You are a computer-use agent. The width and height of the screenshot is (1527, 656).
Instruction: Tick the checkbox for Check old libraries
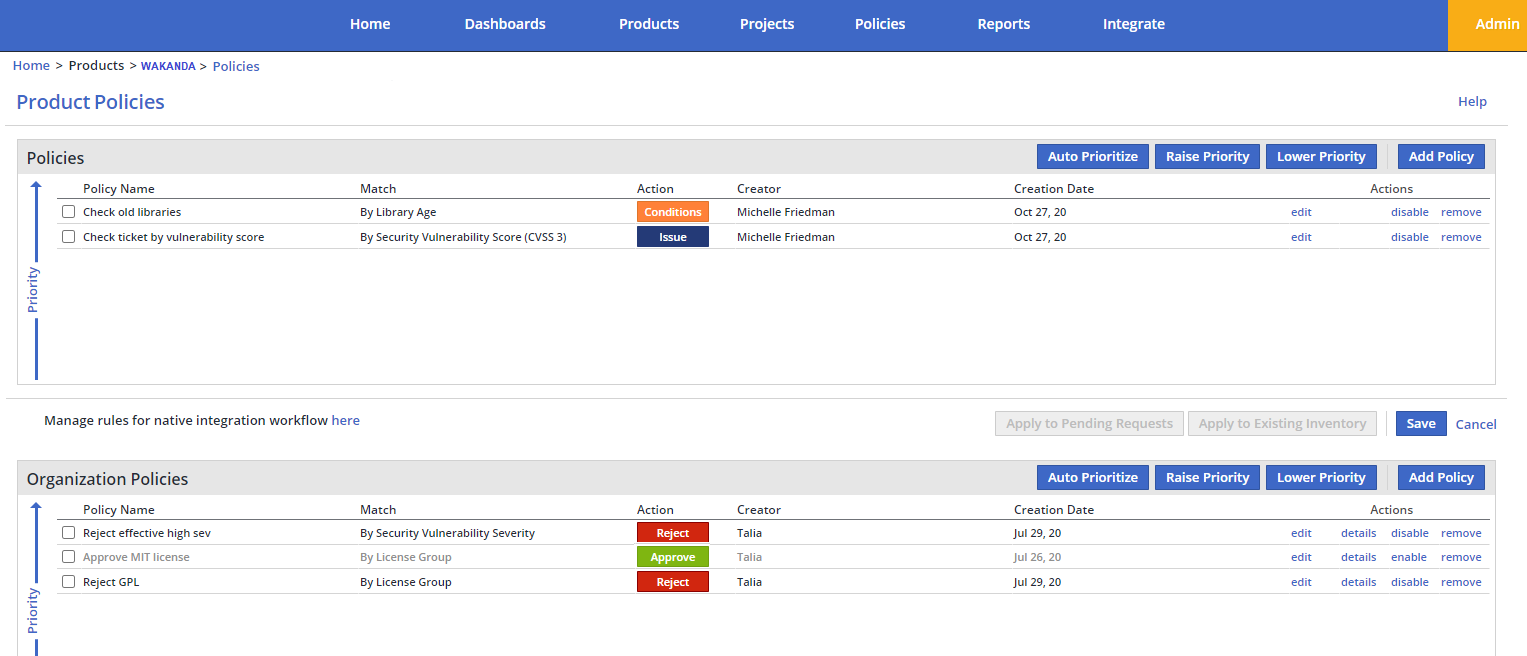[x=69, y=212]
